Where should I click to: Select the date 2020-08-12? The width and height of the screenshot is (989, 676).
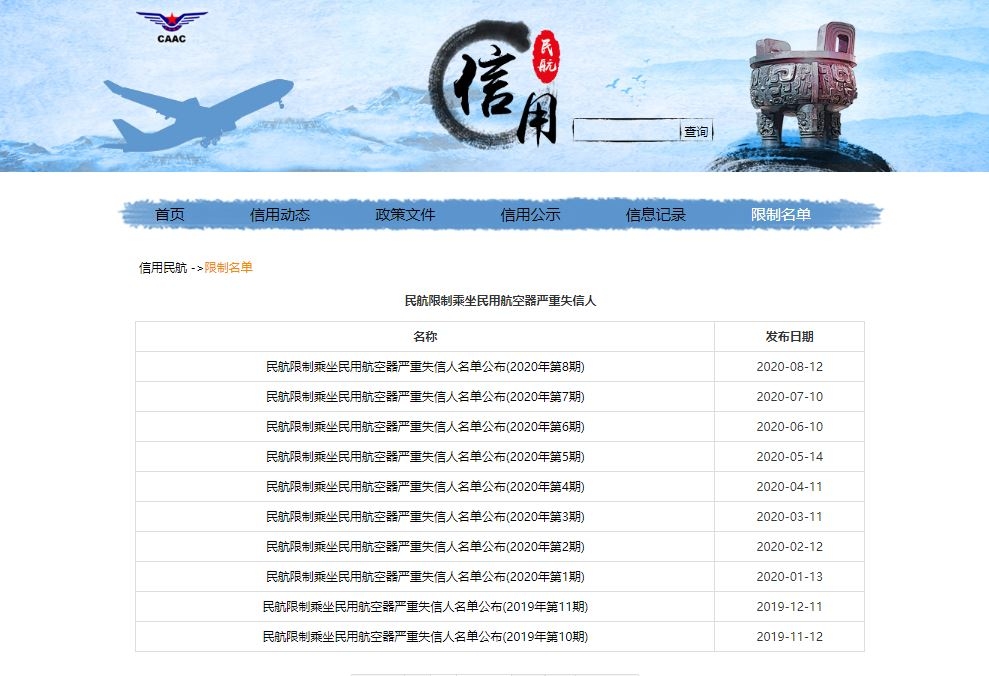coord(790,367)
